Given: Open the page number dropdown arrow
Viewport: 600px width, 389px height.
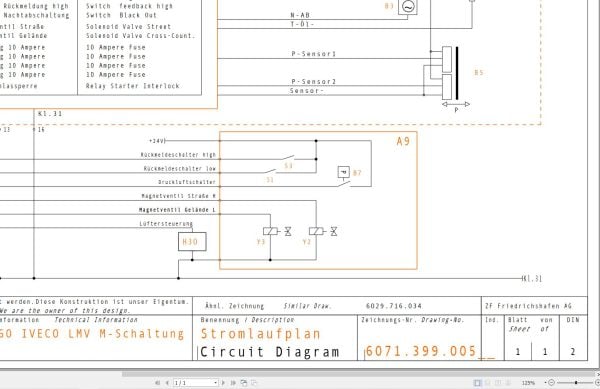Looking at the screenshot, I should (x=215, y=382).
